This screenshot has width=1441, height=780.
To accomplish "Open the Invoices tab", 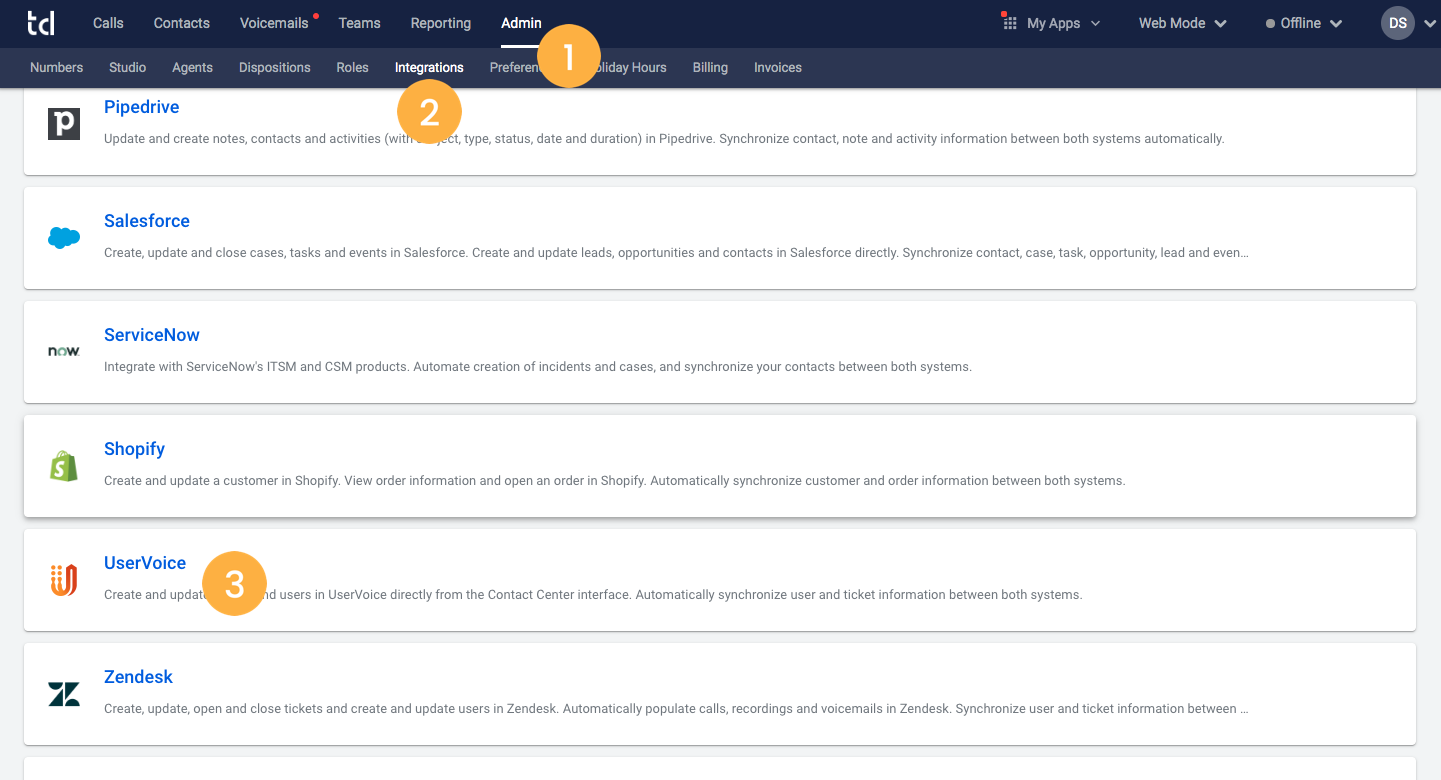I will click(x=778, y=67).
